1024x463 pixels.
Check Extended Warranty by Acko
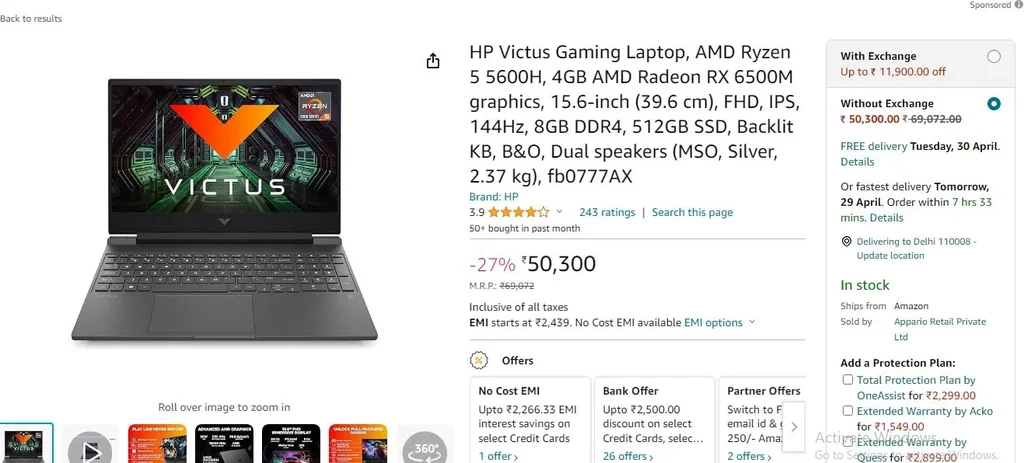pos(848,411)
